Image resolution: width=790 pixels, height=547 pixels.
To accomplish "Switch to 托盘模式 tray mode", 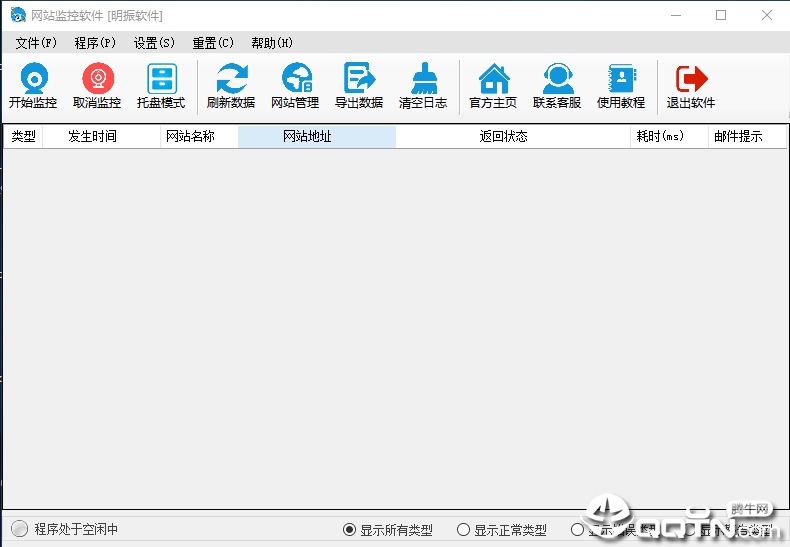I will pyautogui.click(x=161, y=86).
